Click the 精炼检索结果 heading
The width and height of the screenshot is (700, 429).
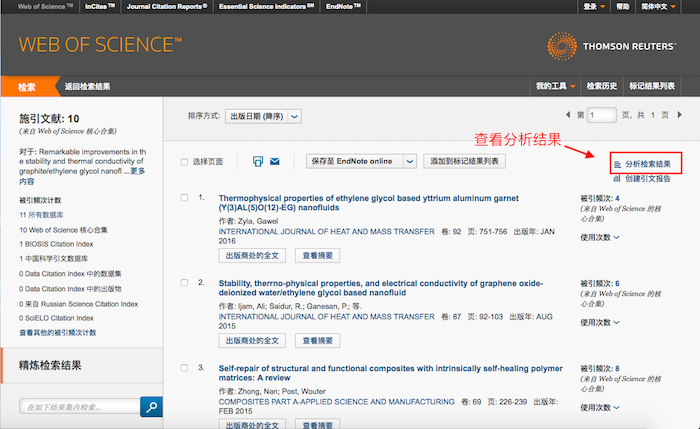(50, 366)
